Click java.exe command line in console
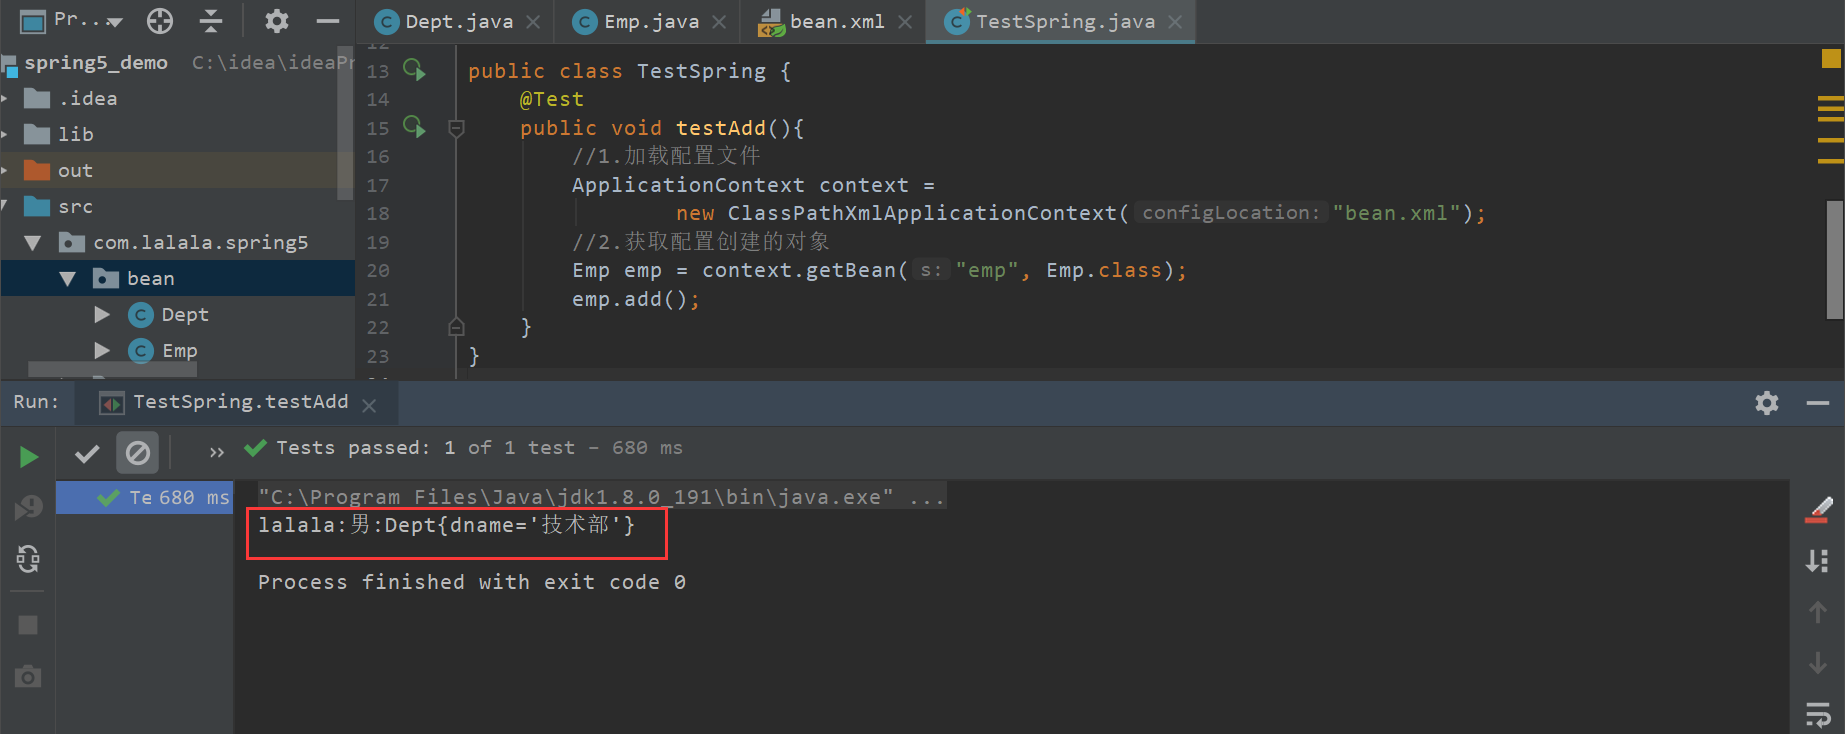 click(601, 497)
